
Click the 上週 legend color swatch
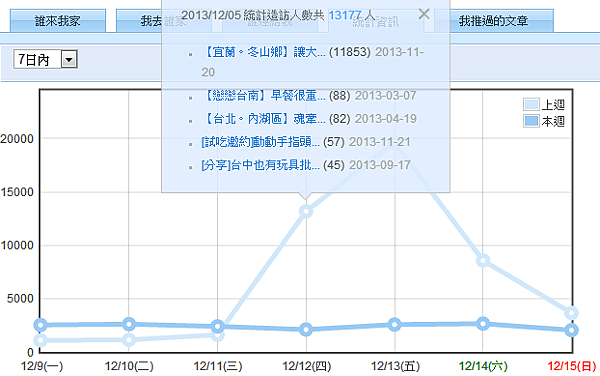pyautogui.click(x=531, y=104)
